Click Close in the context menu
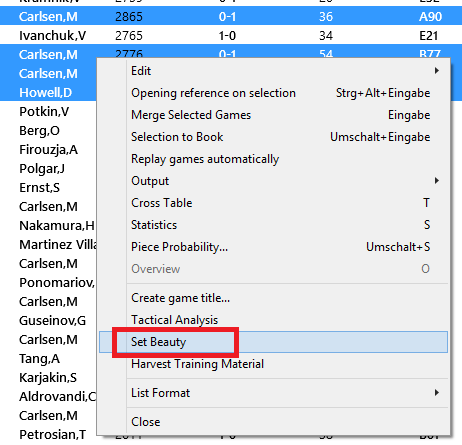The width and height of the screenshot is (462, 445). pyautogui.click(x=273, y=422)
